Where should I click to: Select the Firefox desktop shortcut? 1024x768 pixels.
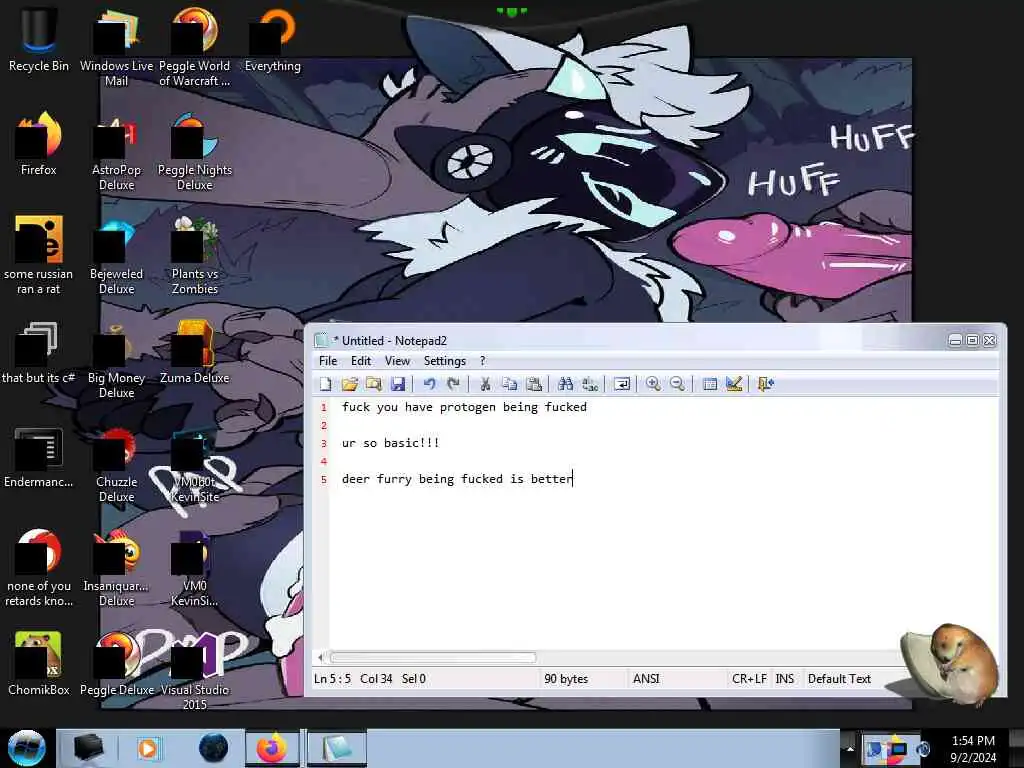[x=39, y=144]
